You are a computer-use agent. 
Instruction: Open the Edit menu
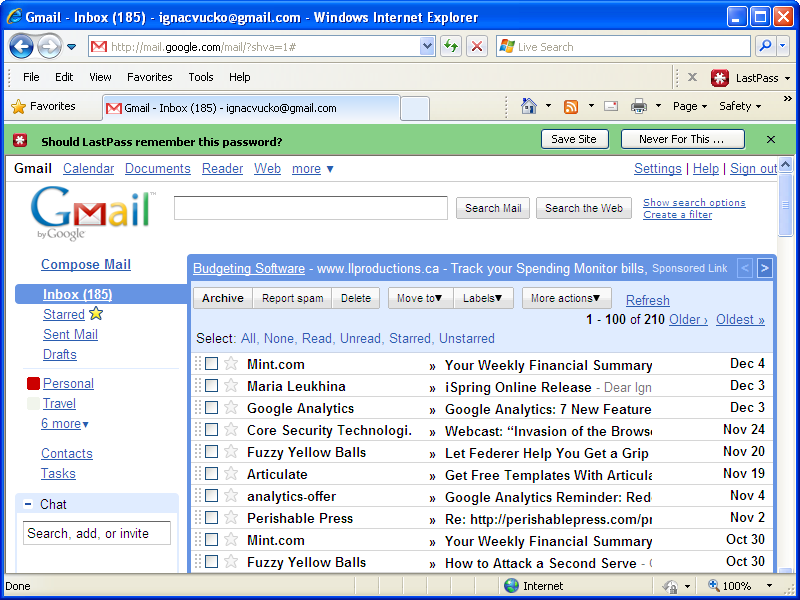click(64, 77)
